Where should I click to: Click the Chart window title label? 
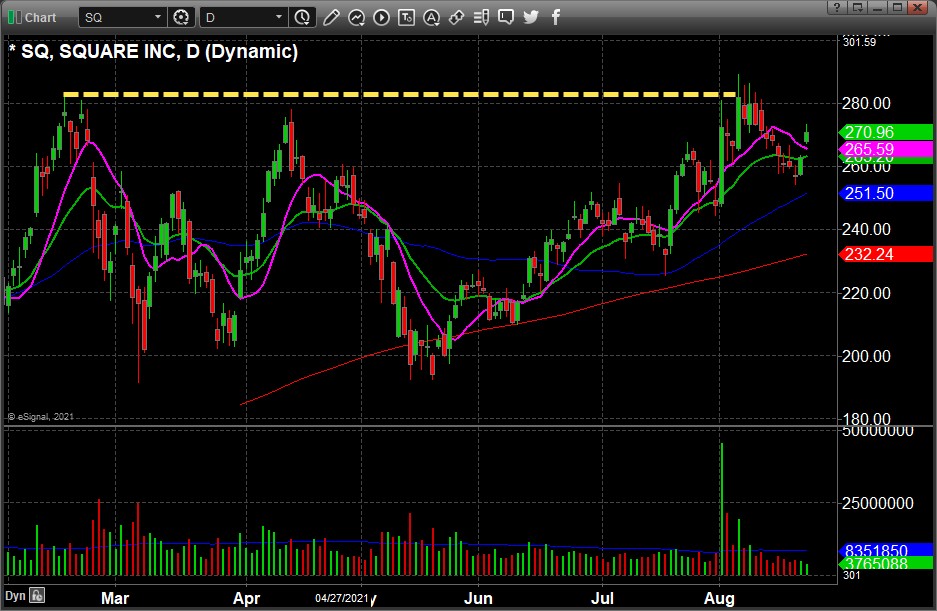pyautogui.click(x=40, y=18)
